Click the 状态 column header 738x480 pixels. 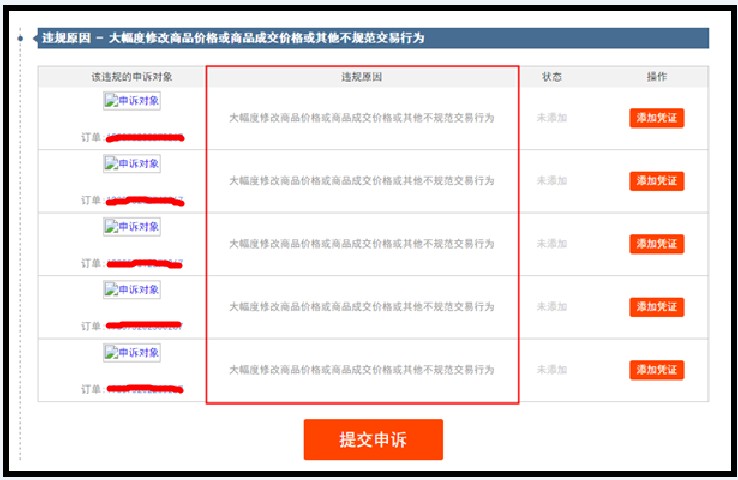(552, 77)
